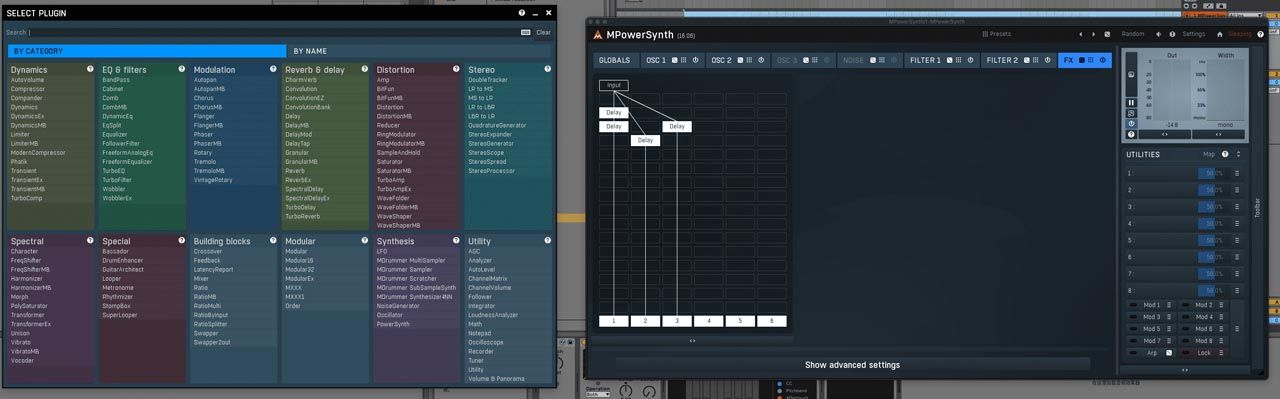Toggle OSC 1 power button
Screen dimensions: 1280x399
[695, 60]
